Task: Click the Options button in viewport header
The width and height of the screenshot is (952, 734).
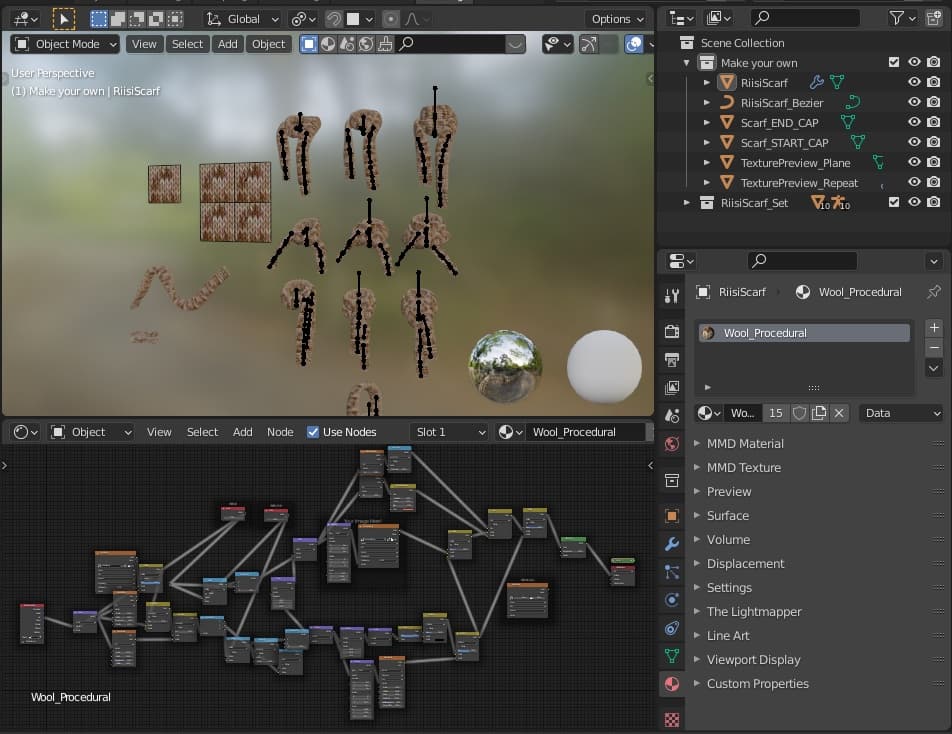Action: coord(615,19)
